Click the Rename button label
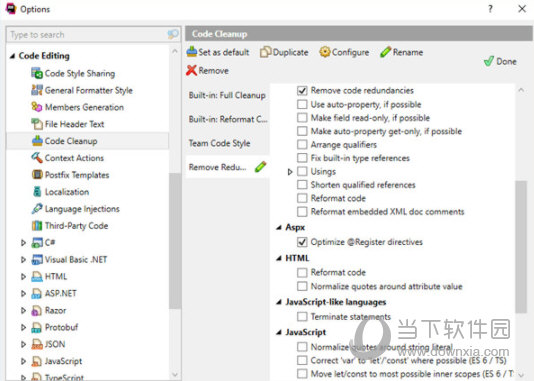 point(408,52)
